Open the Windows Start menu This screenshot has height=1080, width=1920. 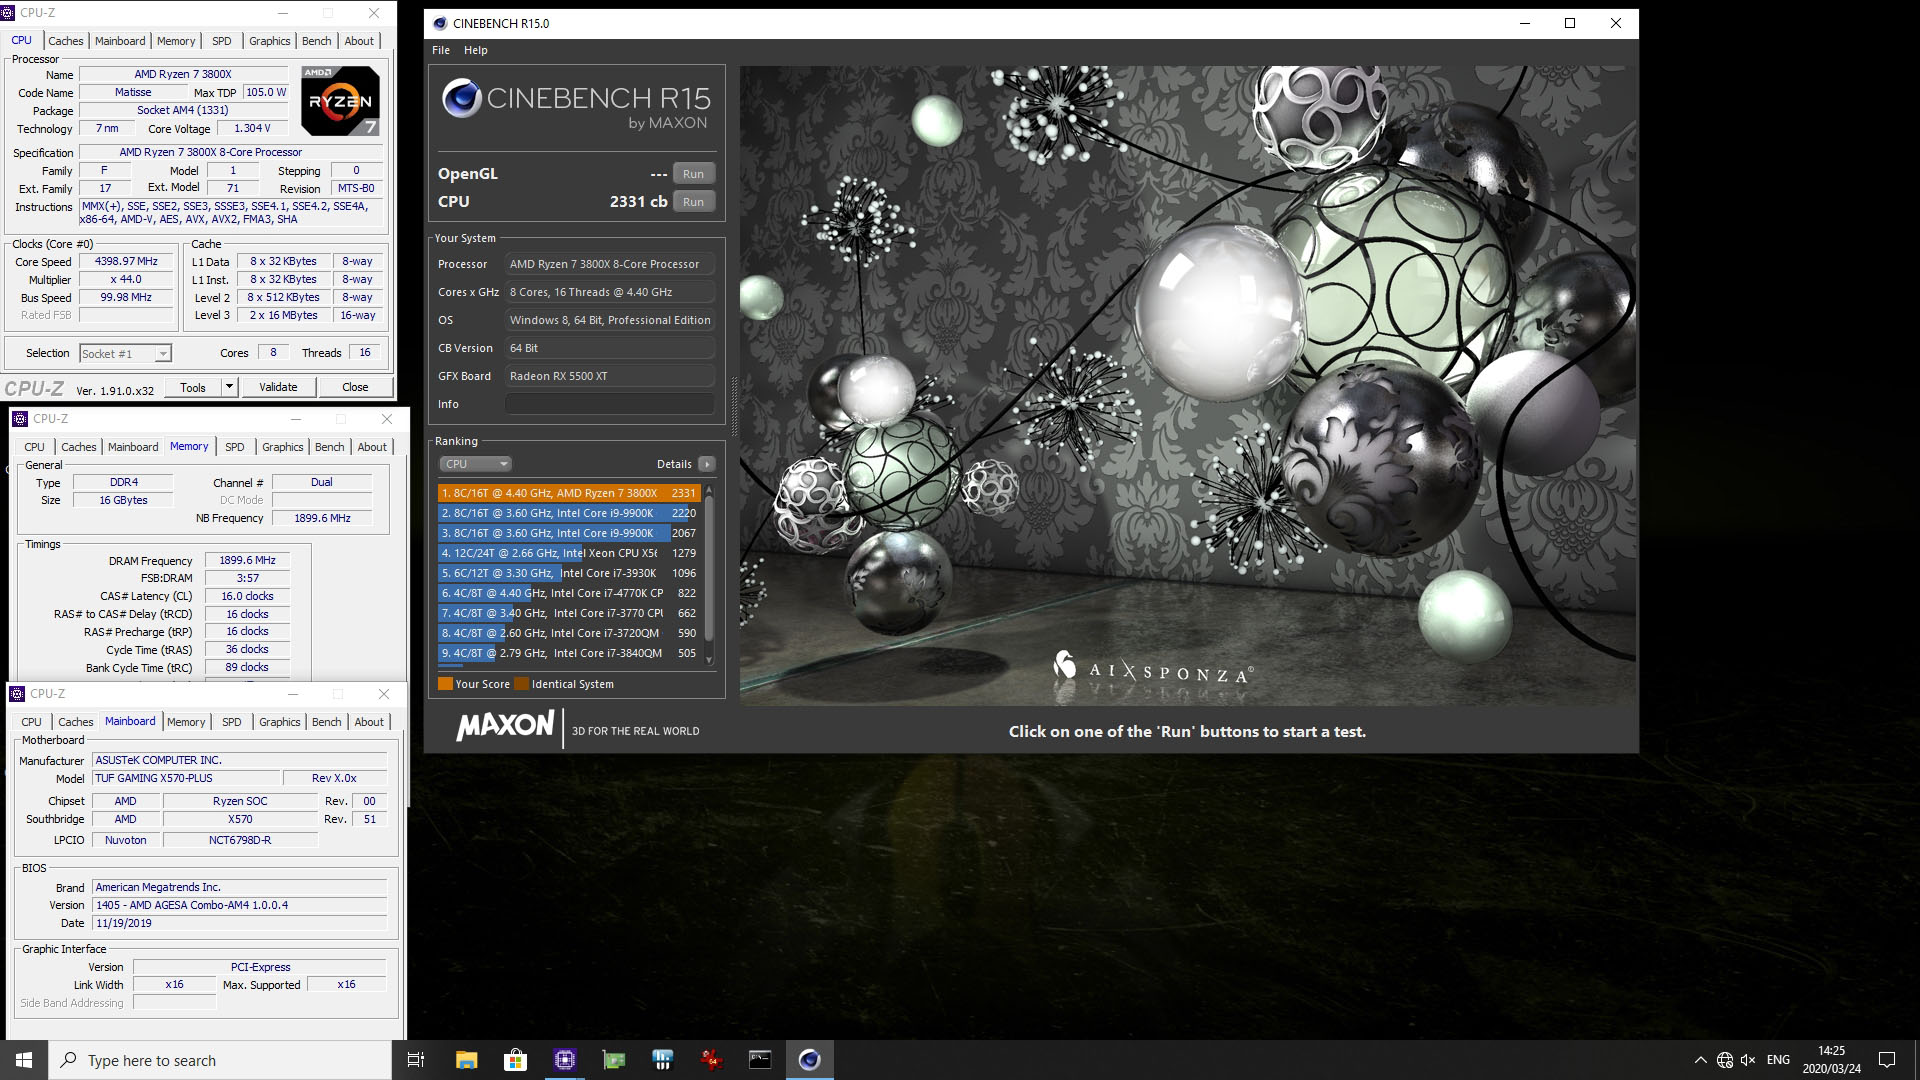pyautogui.click(x=24, y=1060)
